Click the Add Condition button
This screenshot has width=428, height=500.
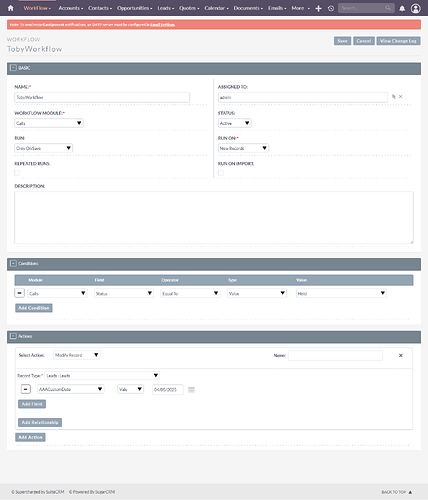(34, 308)
